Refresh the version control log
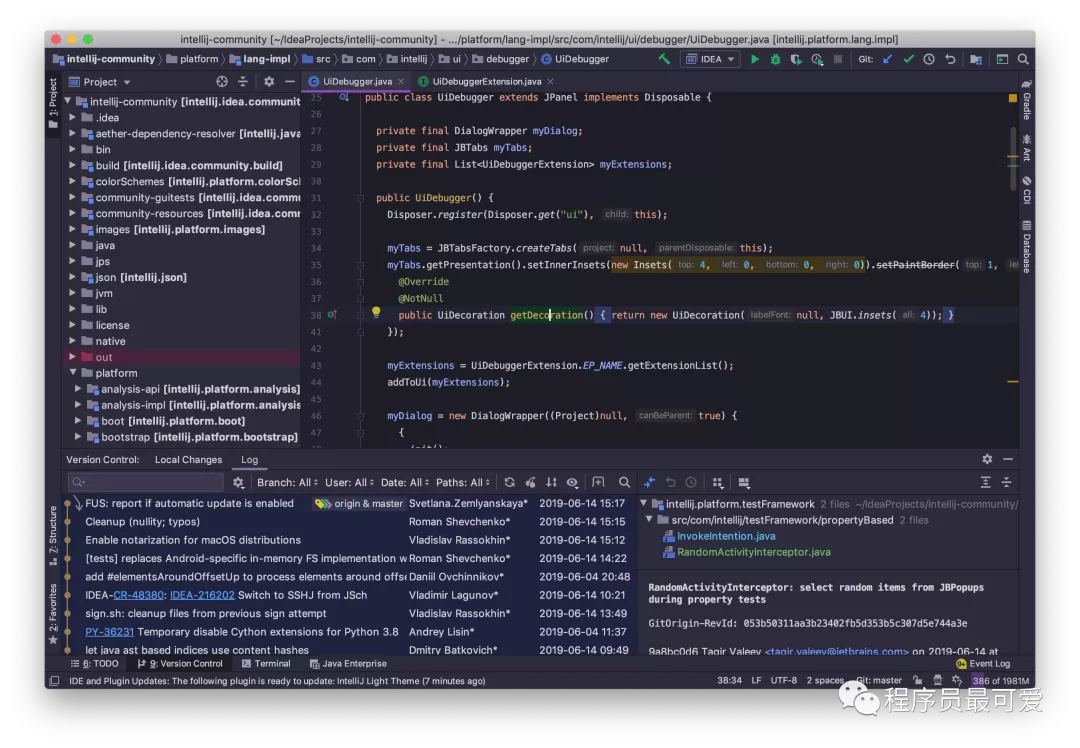The image size is (1080, 748). (510, 483)
